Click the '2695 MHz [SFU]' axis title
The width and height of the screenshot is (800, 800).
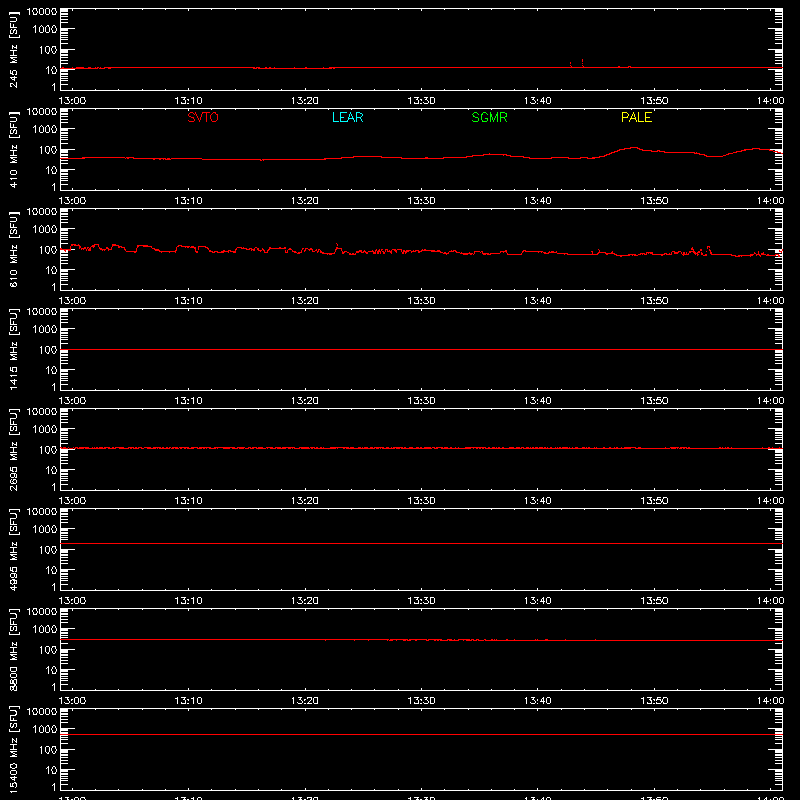14,449
